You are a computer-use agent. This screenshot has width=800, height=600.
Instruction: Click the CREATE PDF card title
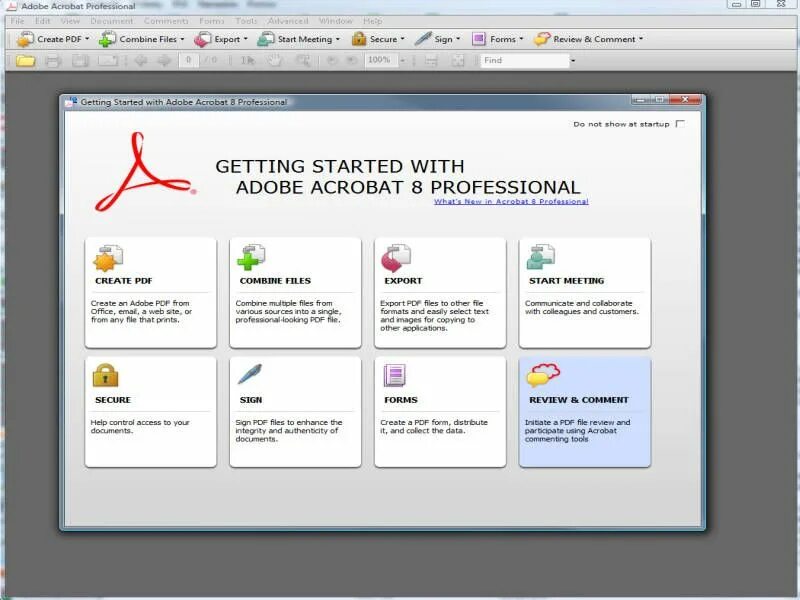click(124, 281)
